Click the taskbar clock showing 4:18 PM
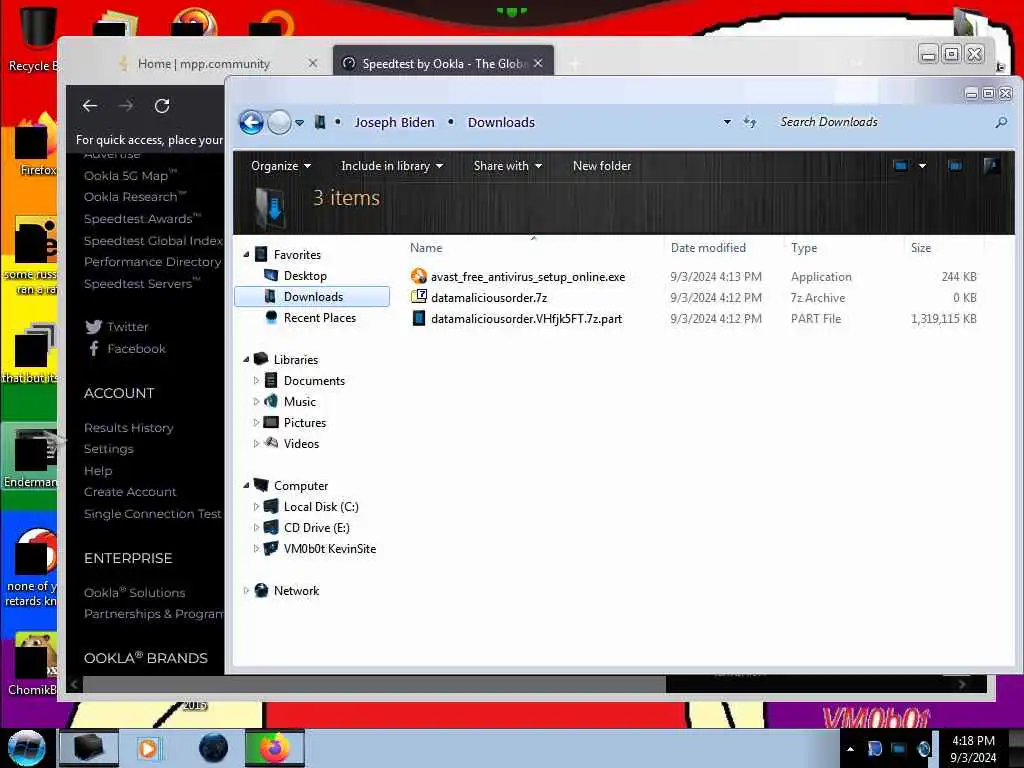Image resolution: width=1024 pixels, height=768 pixels. pos(973,749)
